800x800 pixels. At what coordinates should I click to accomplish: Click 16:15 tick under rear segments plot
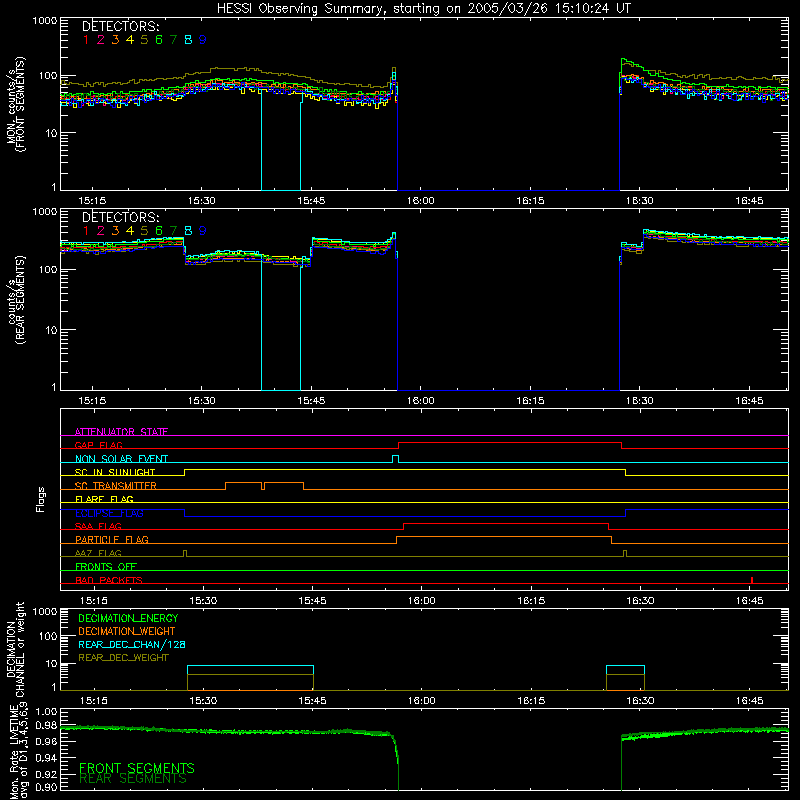pos(530,401)
